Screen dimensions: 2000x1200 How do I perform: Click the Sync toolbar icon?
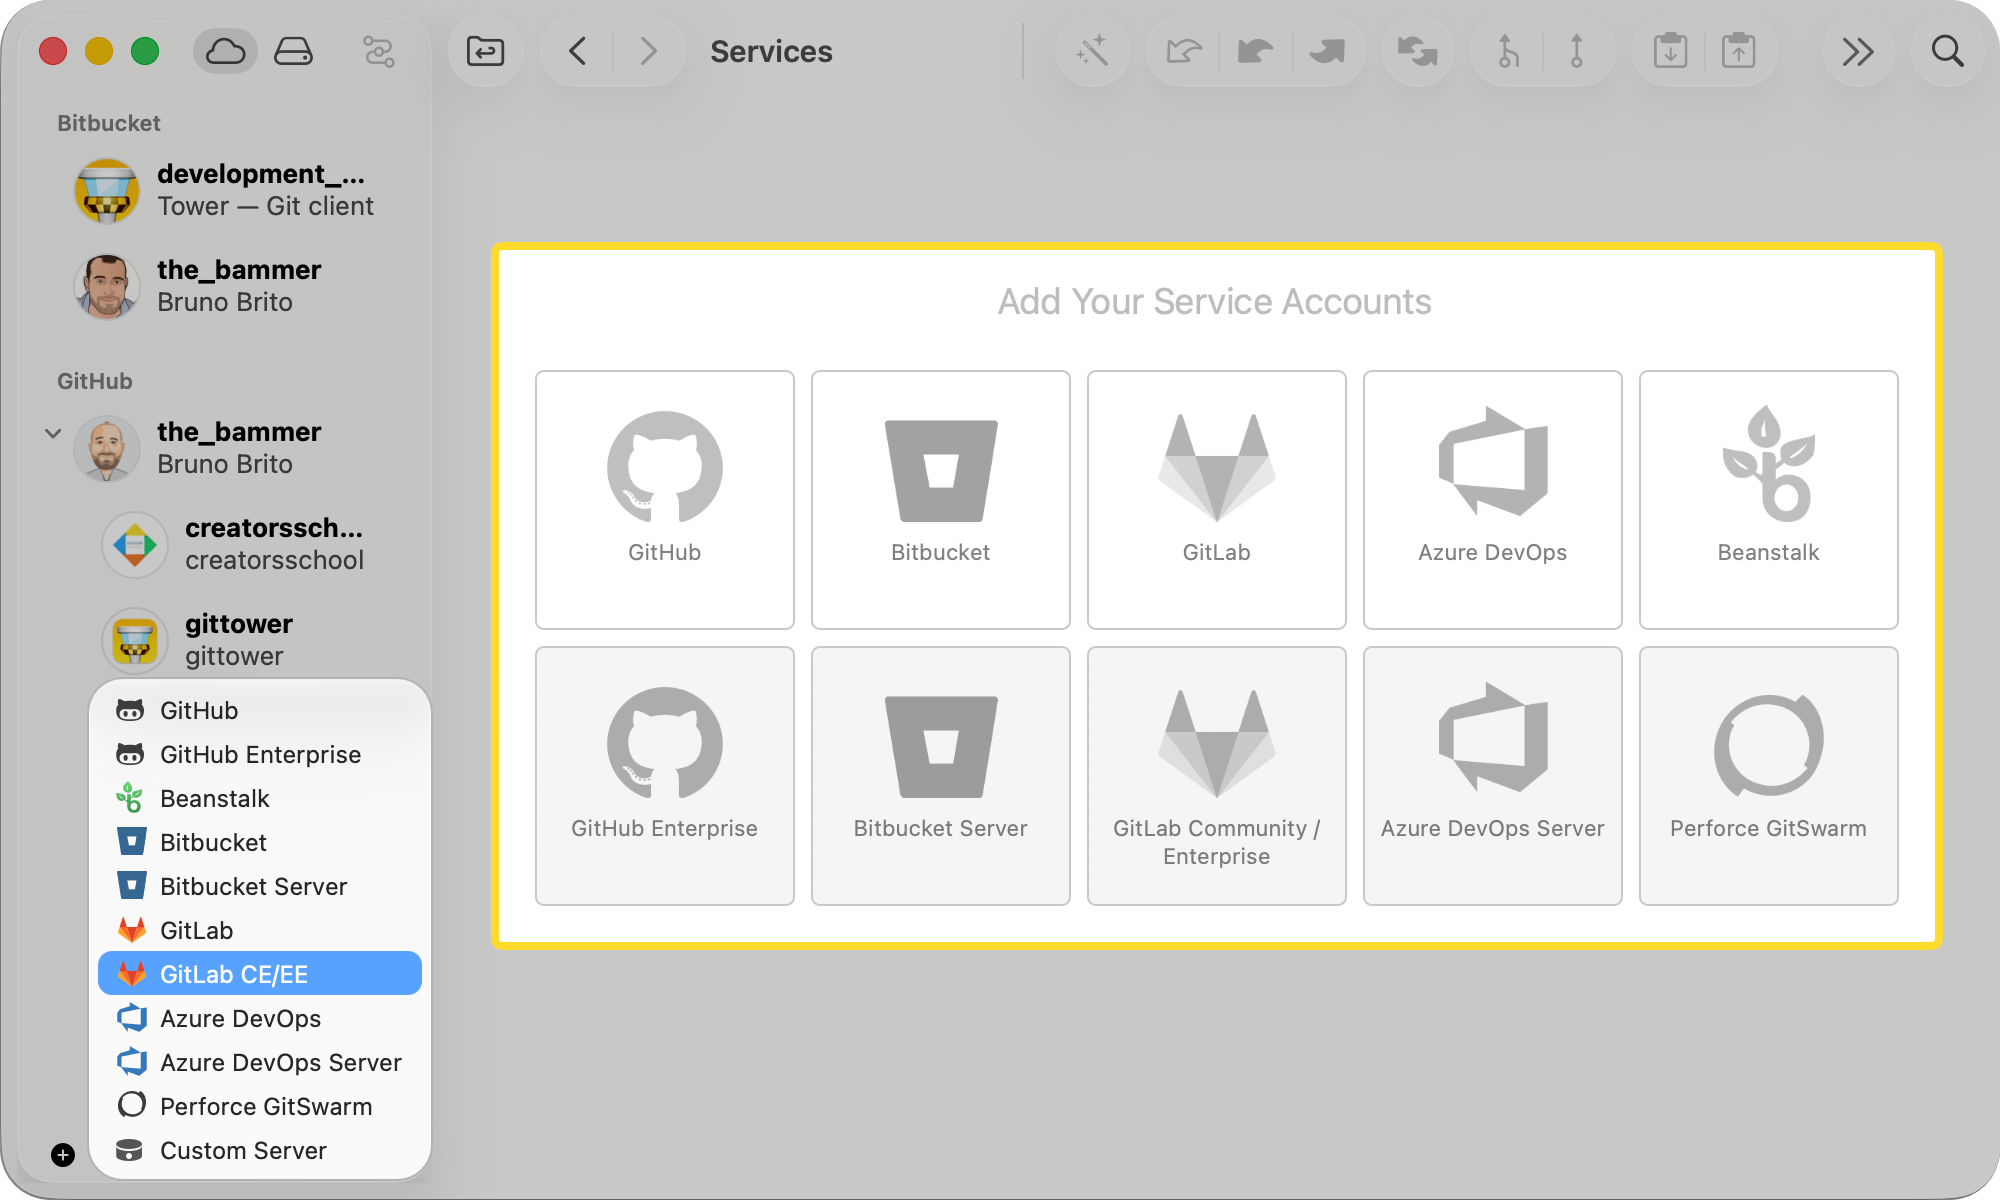(x=1417, y=51)
